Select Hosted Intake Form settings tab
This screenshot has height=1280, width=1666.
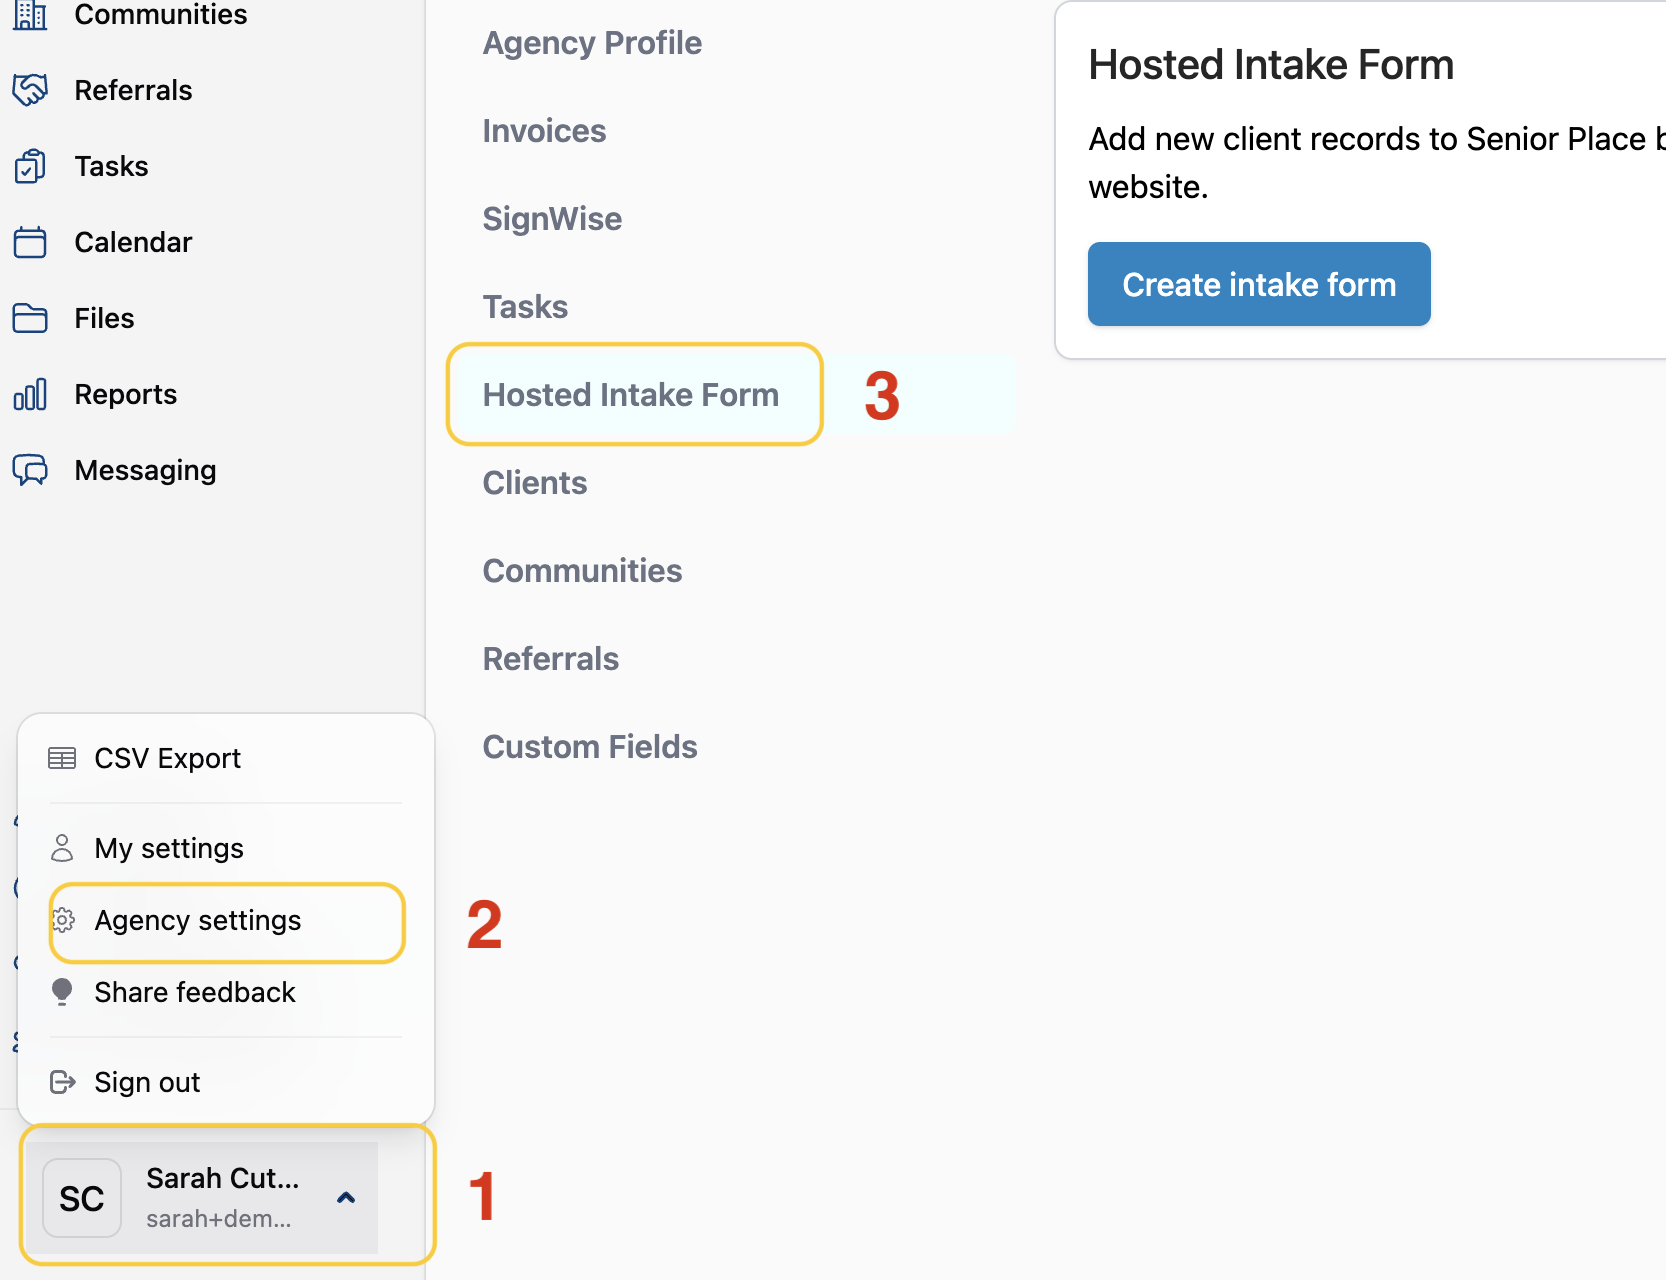630,395
